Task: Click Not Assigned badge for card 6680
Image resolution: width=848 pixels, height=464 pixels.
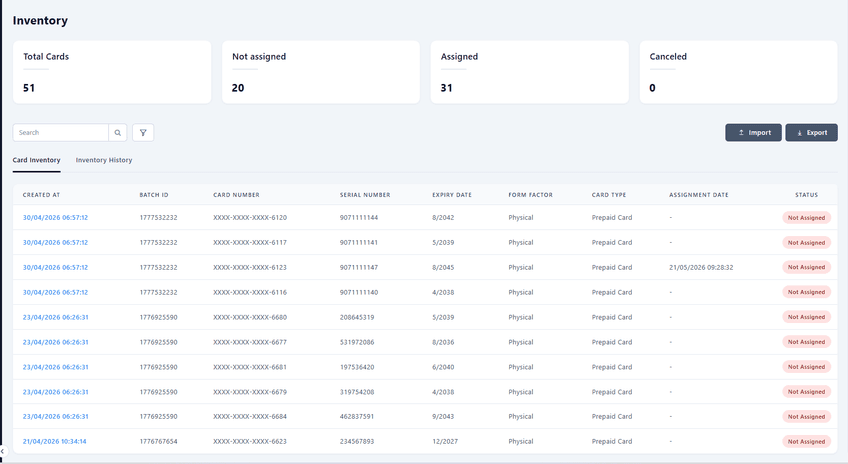Action: (x=806, y=317)
